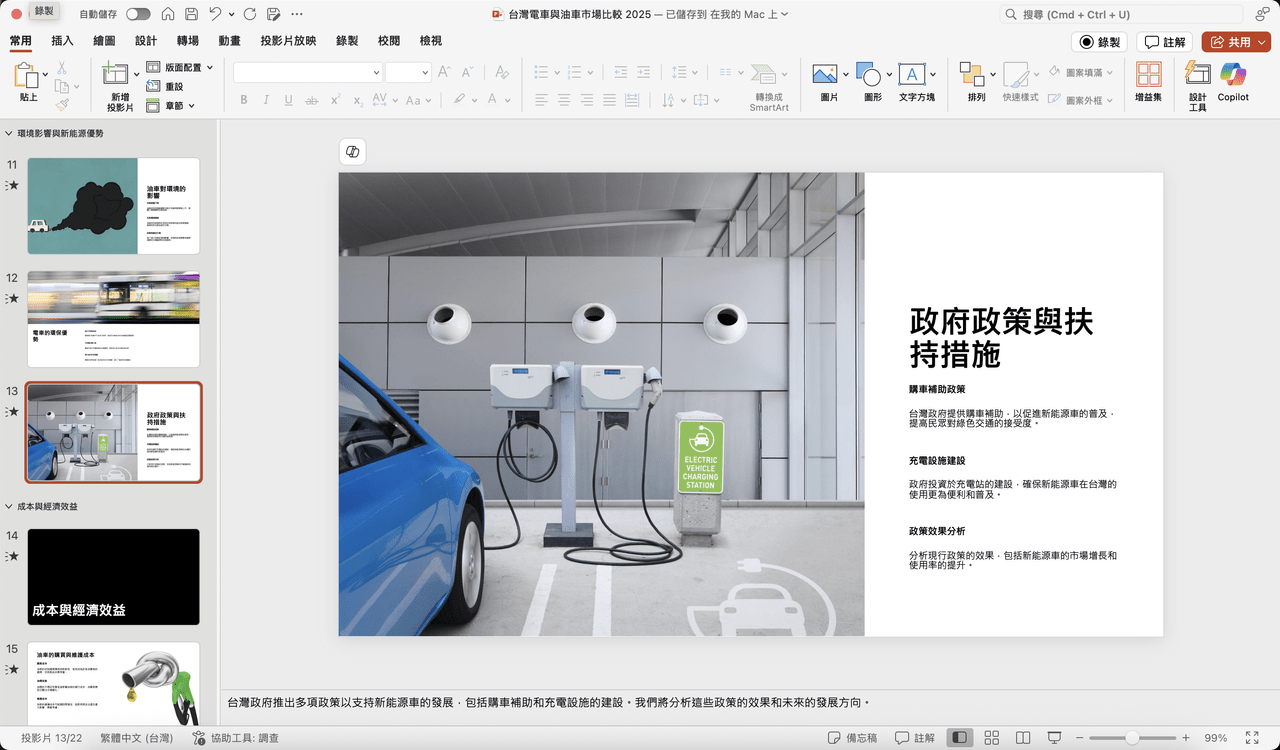
Task: Open the 章節 section dropdown
Action: pyautogui.click(x=171, y=105)
